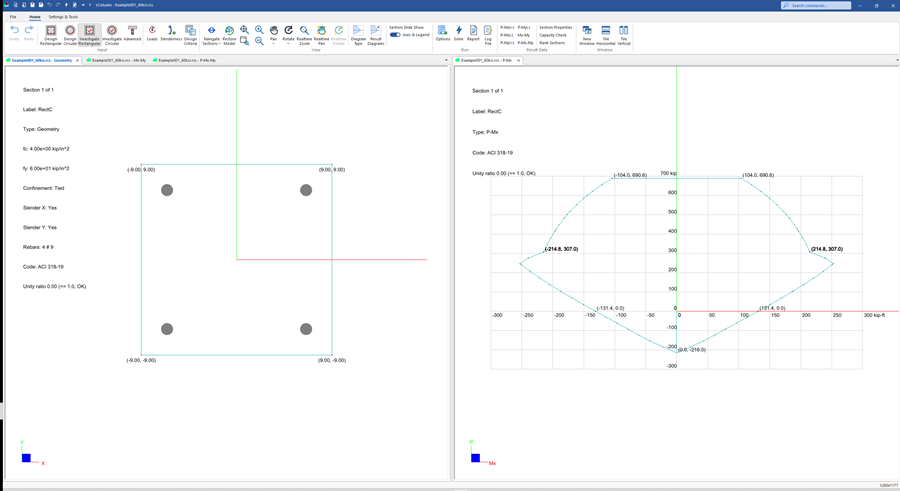Switch to the Home ribbon tab
The width and height of the screenshot is (900, 491).
tap(34, 17)
